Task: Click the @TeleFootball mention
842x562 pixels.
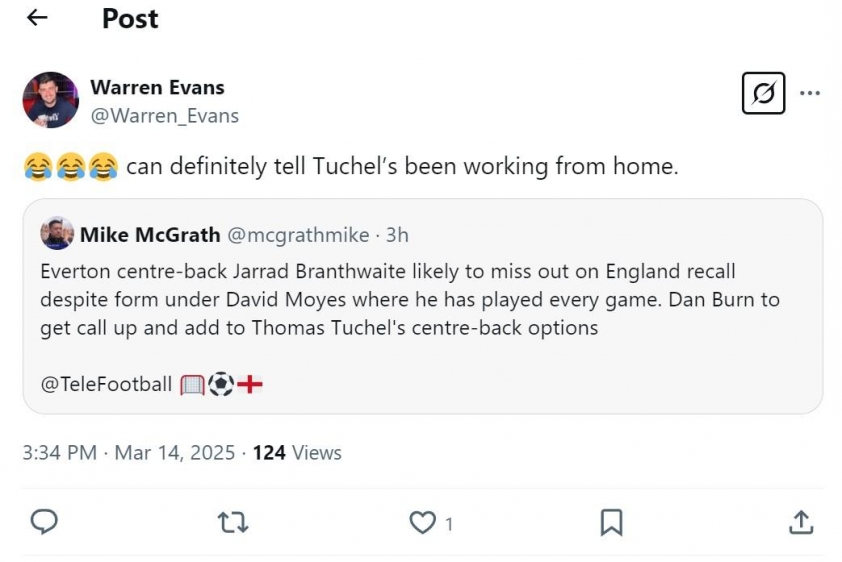Action: (x=106, y=384)
